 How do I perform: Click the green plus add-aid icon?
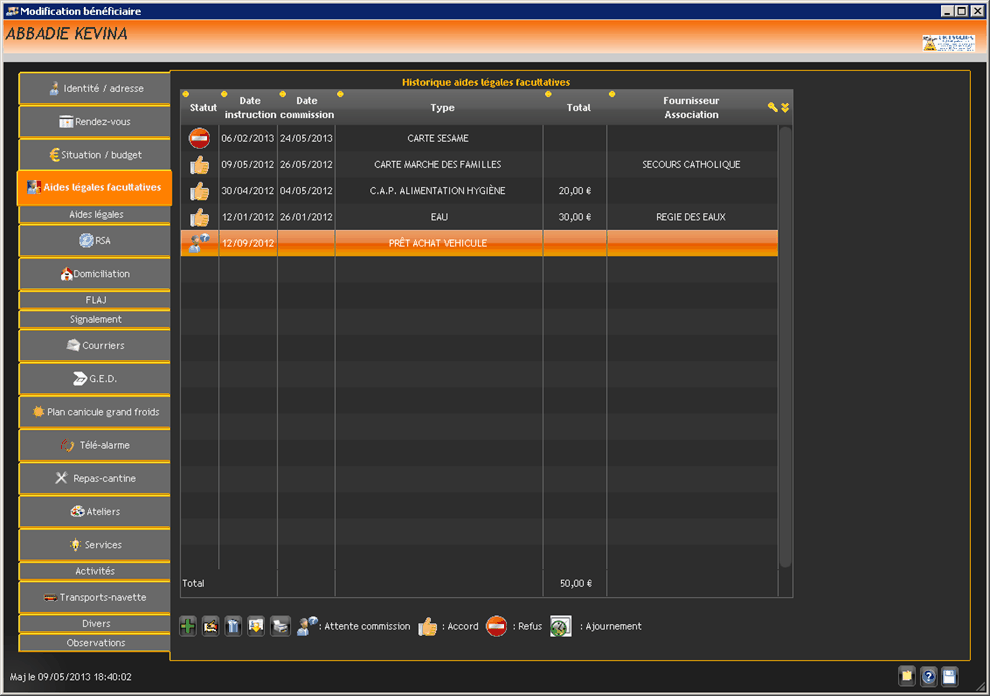(x=188, y=627)
